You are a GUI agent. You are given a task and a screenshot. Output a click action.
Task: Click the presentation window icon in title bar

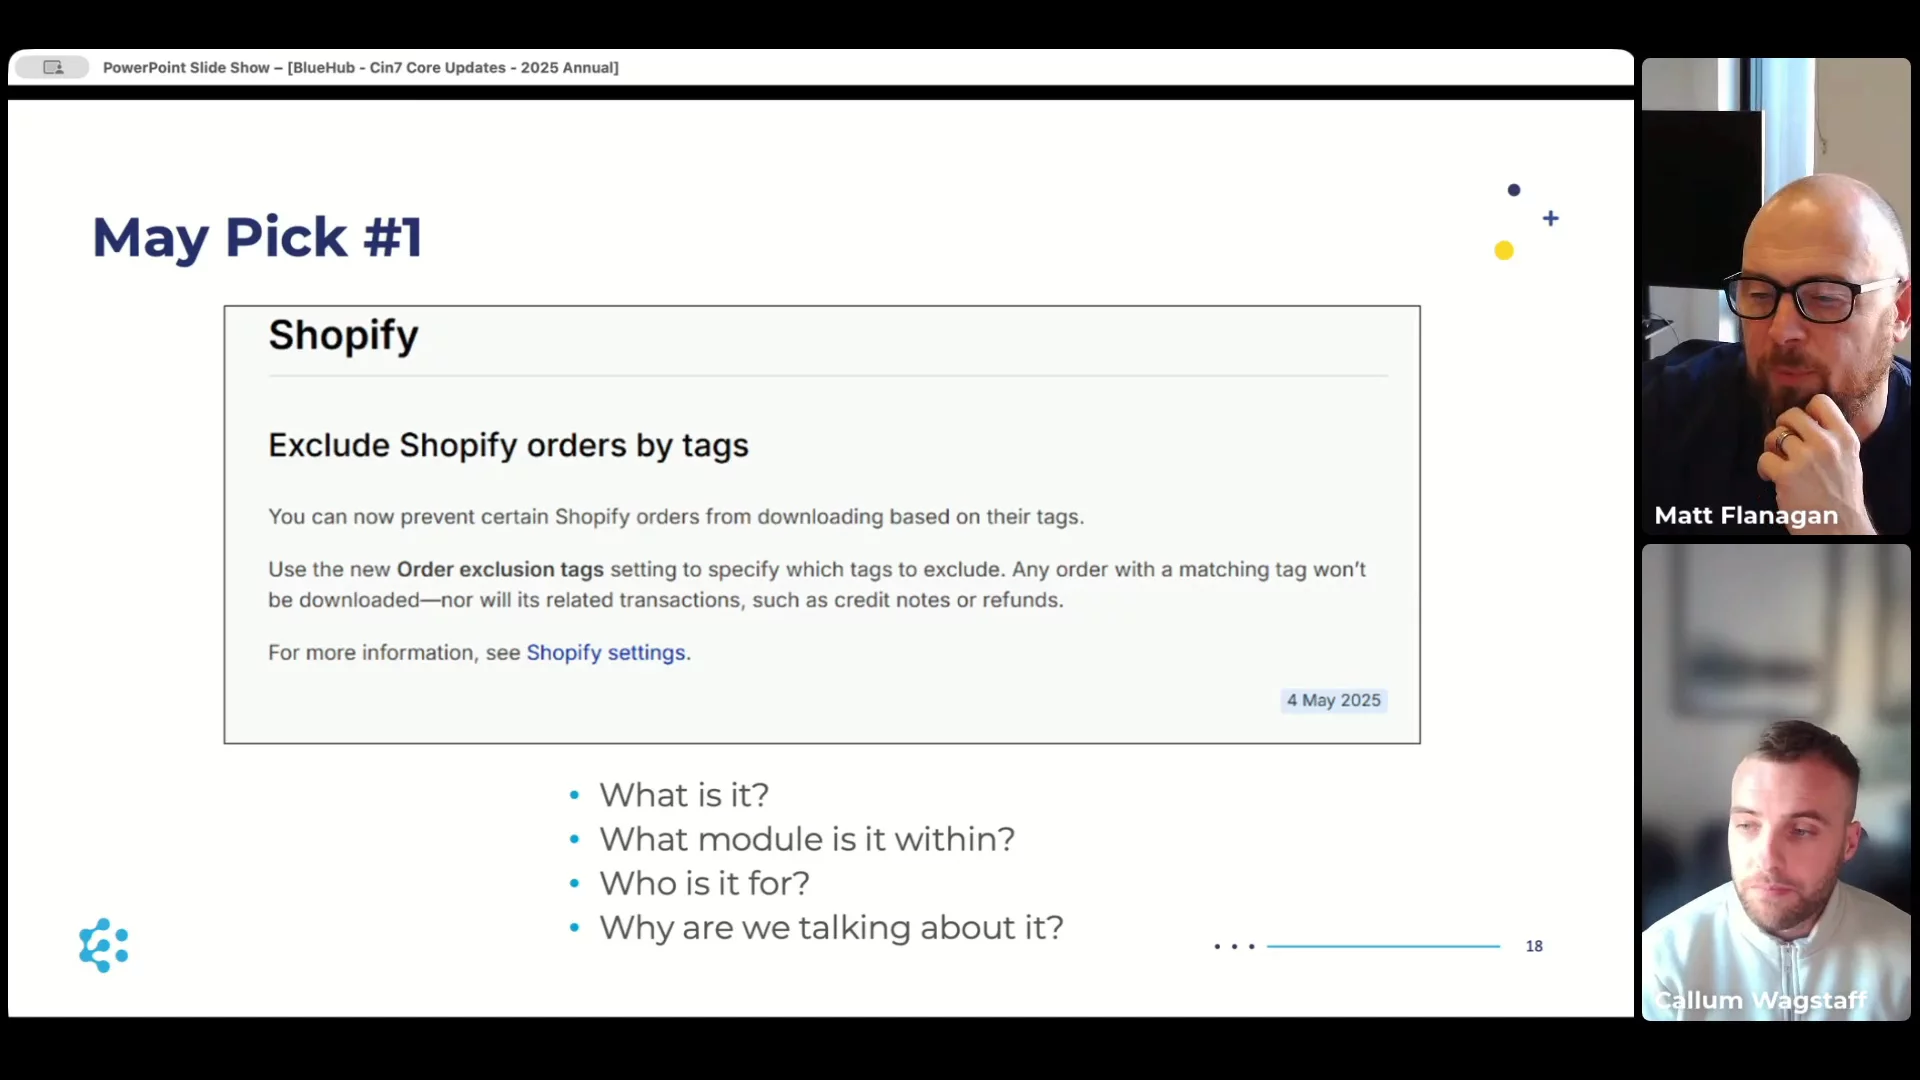(x=53, y=68)
